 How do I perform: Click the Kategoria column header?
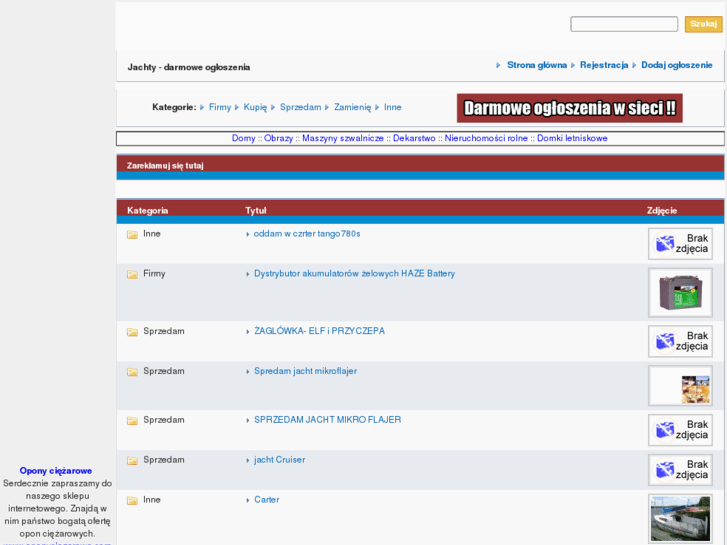click(147, 211)
